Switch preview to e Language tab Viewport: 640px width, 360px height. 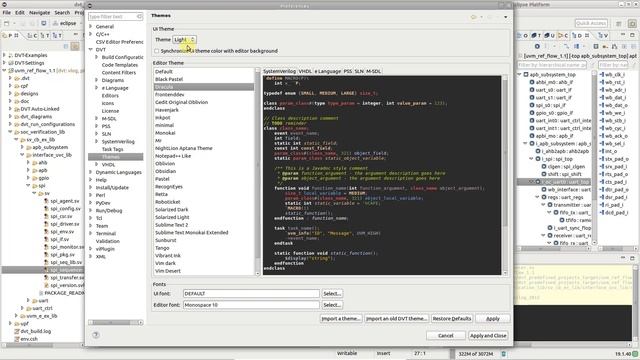coord(327,71)
